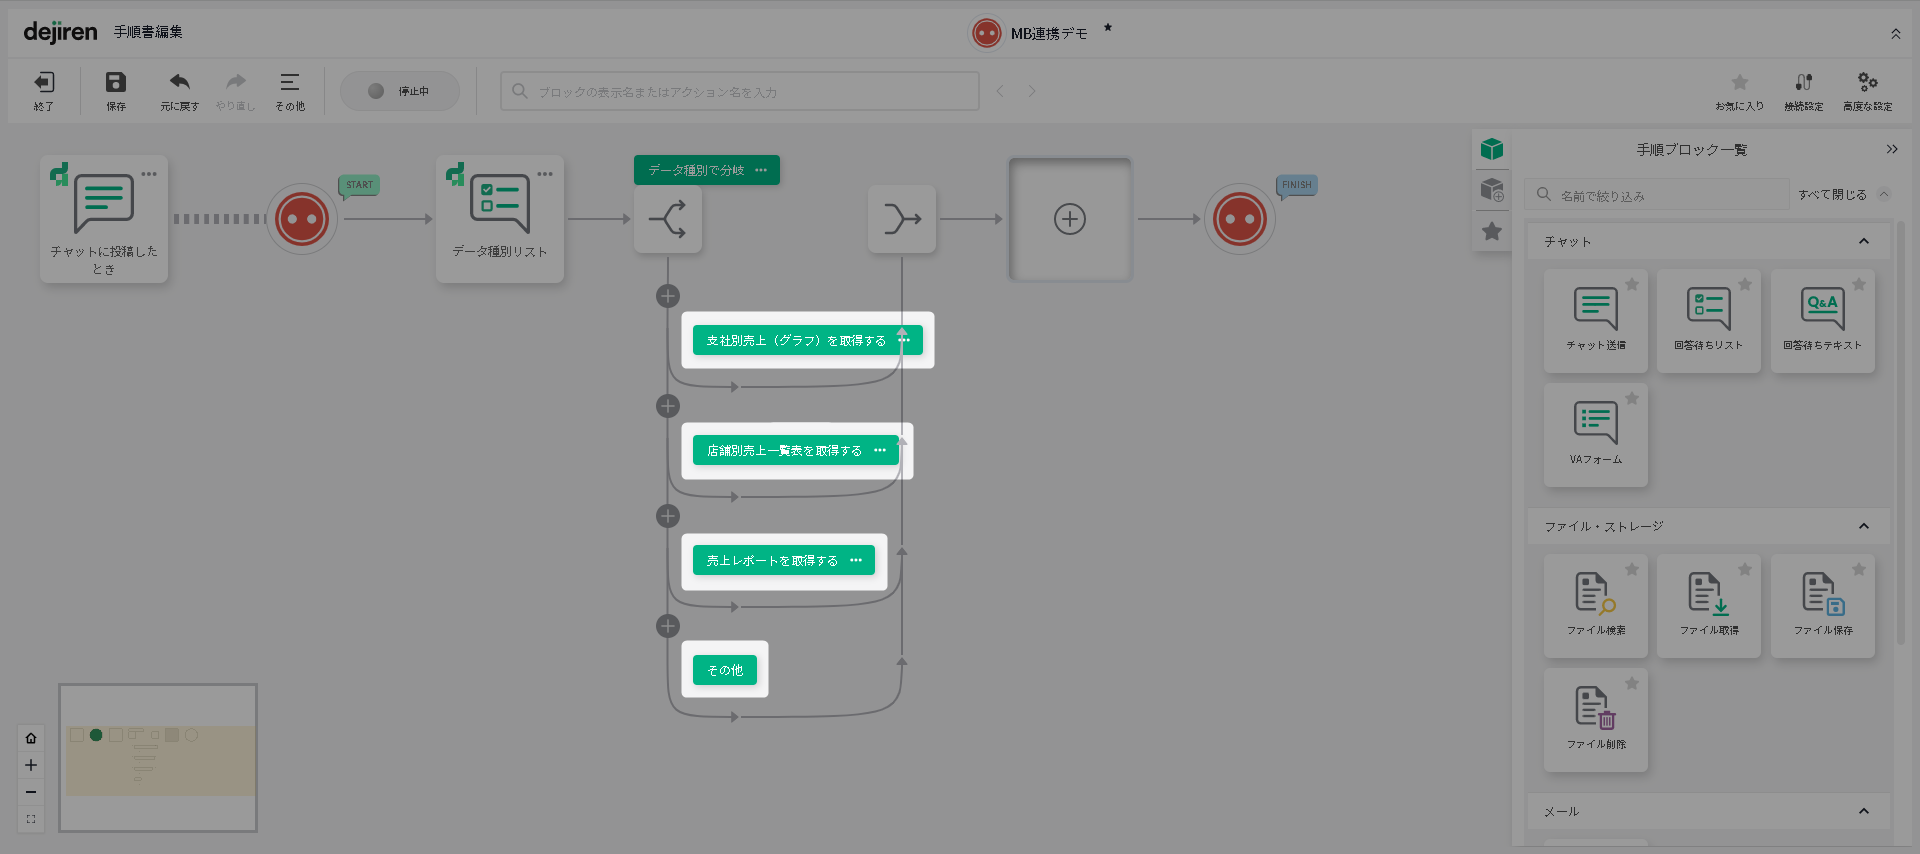This screenshot has width=1920, height=854.
Task: Favorite the 回答待ちテキスト block star
Action: [x=1859, y=284]
